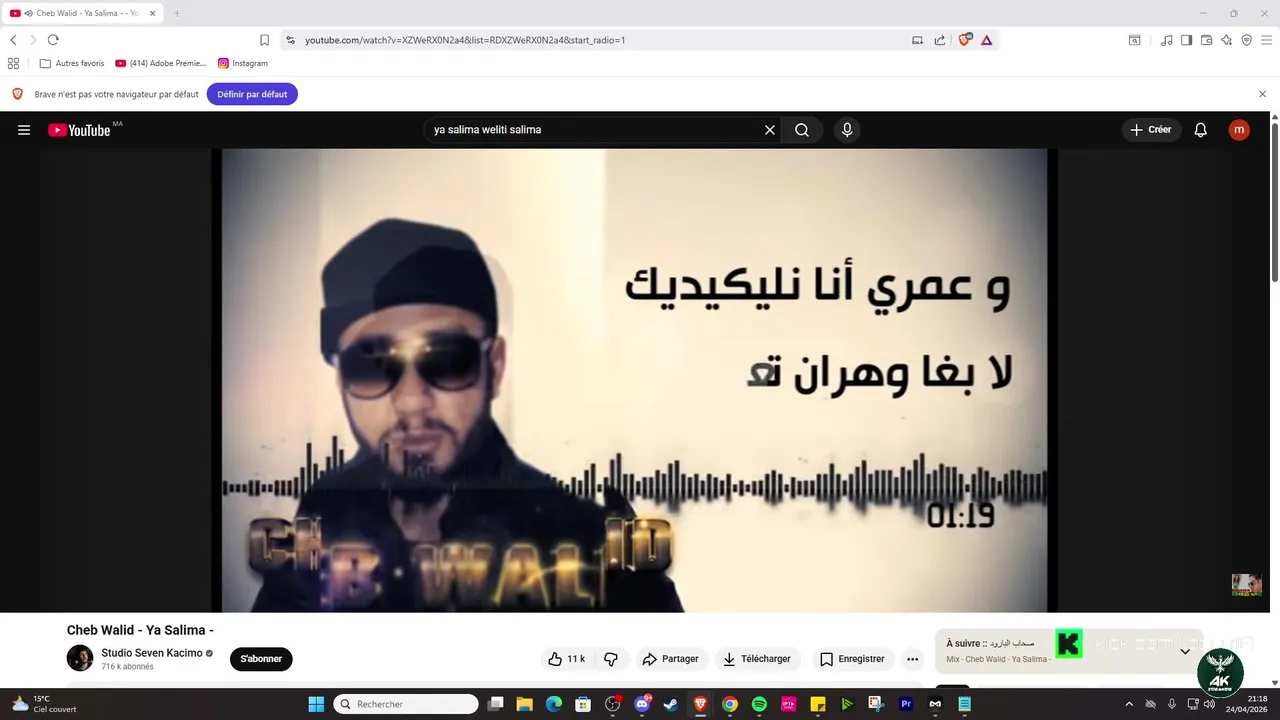
Task: Open YouTube notifications bell
Action: pyautogui.click(x=1201, y=130)
